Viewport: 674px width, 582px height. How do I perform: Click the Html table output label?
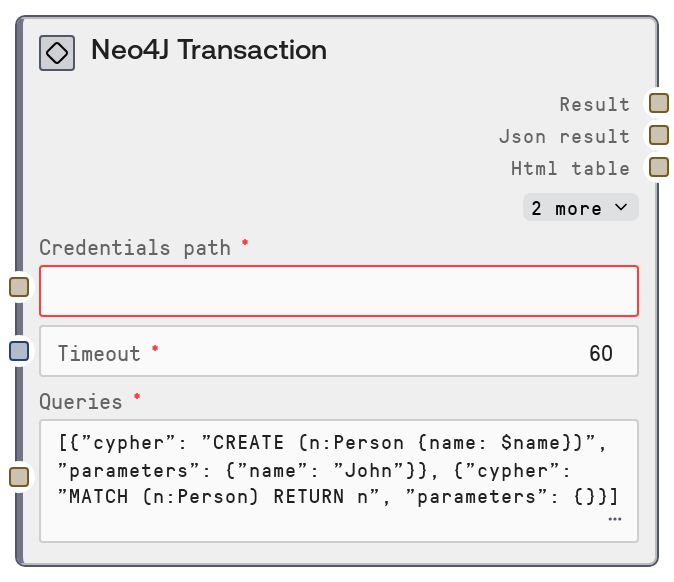[570, 168]
